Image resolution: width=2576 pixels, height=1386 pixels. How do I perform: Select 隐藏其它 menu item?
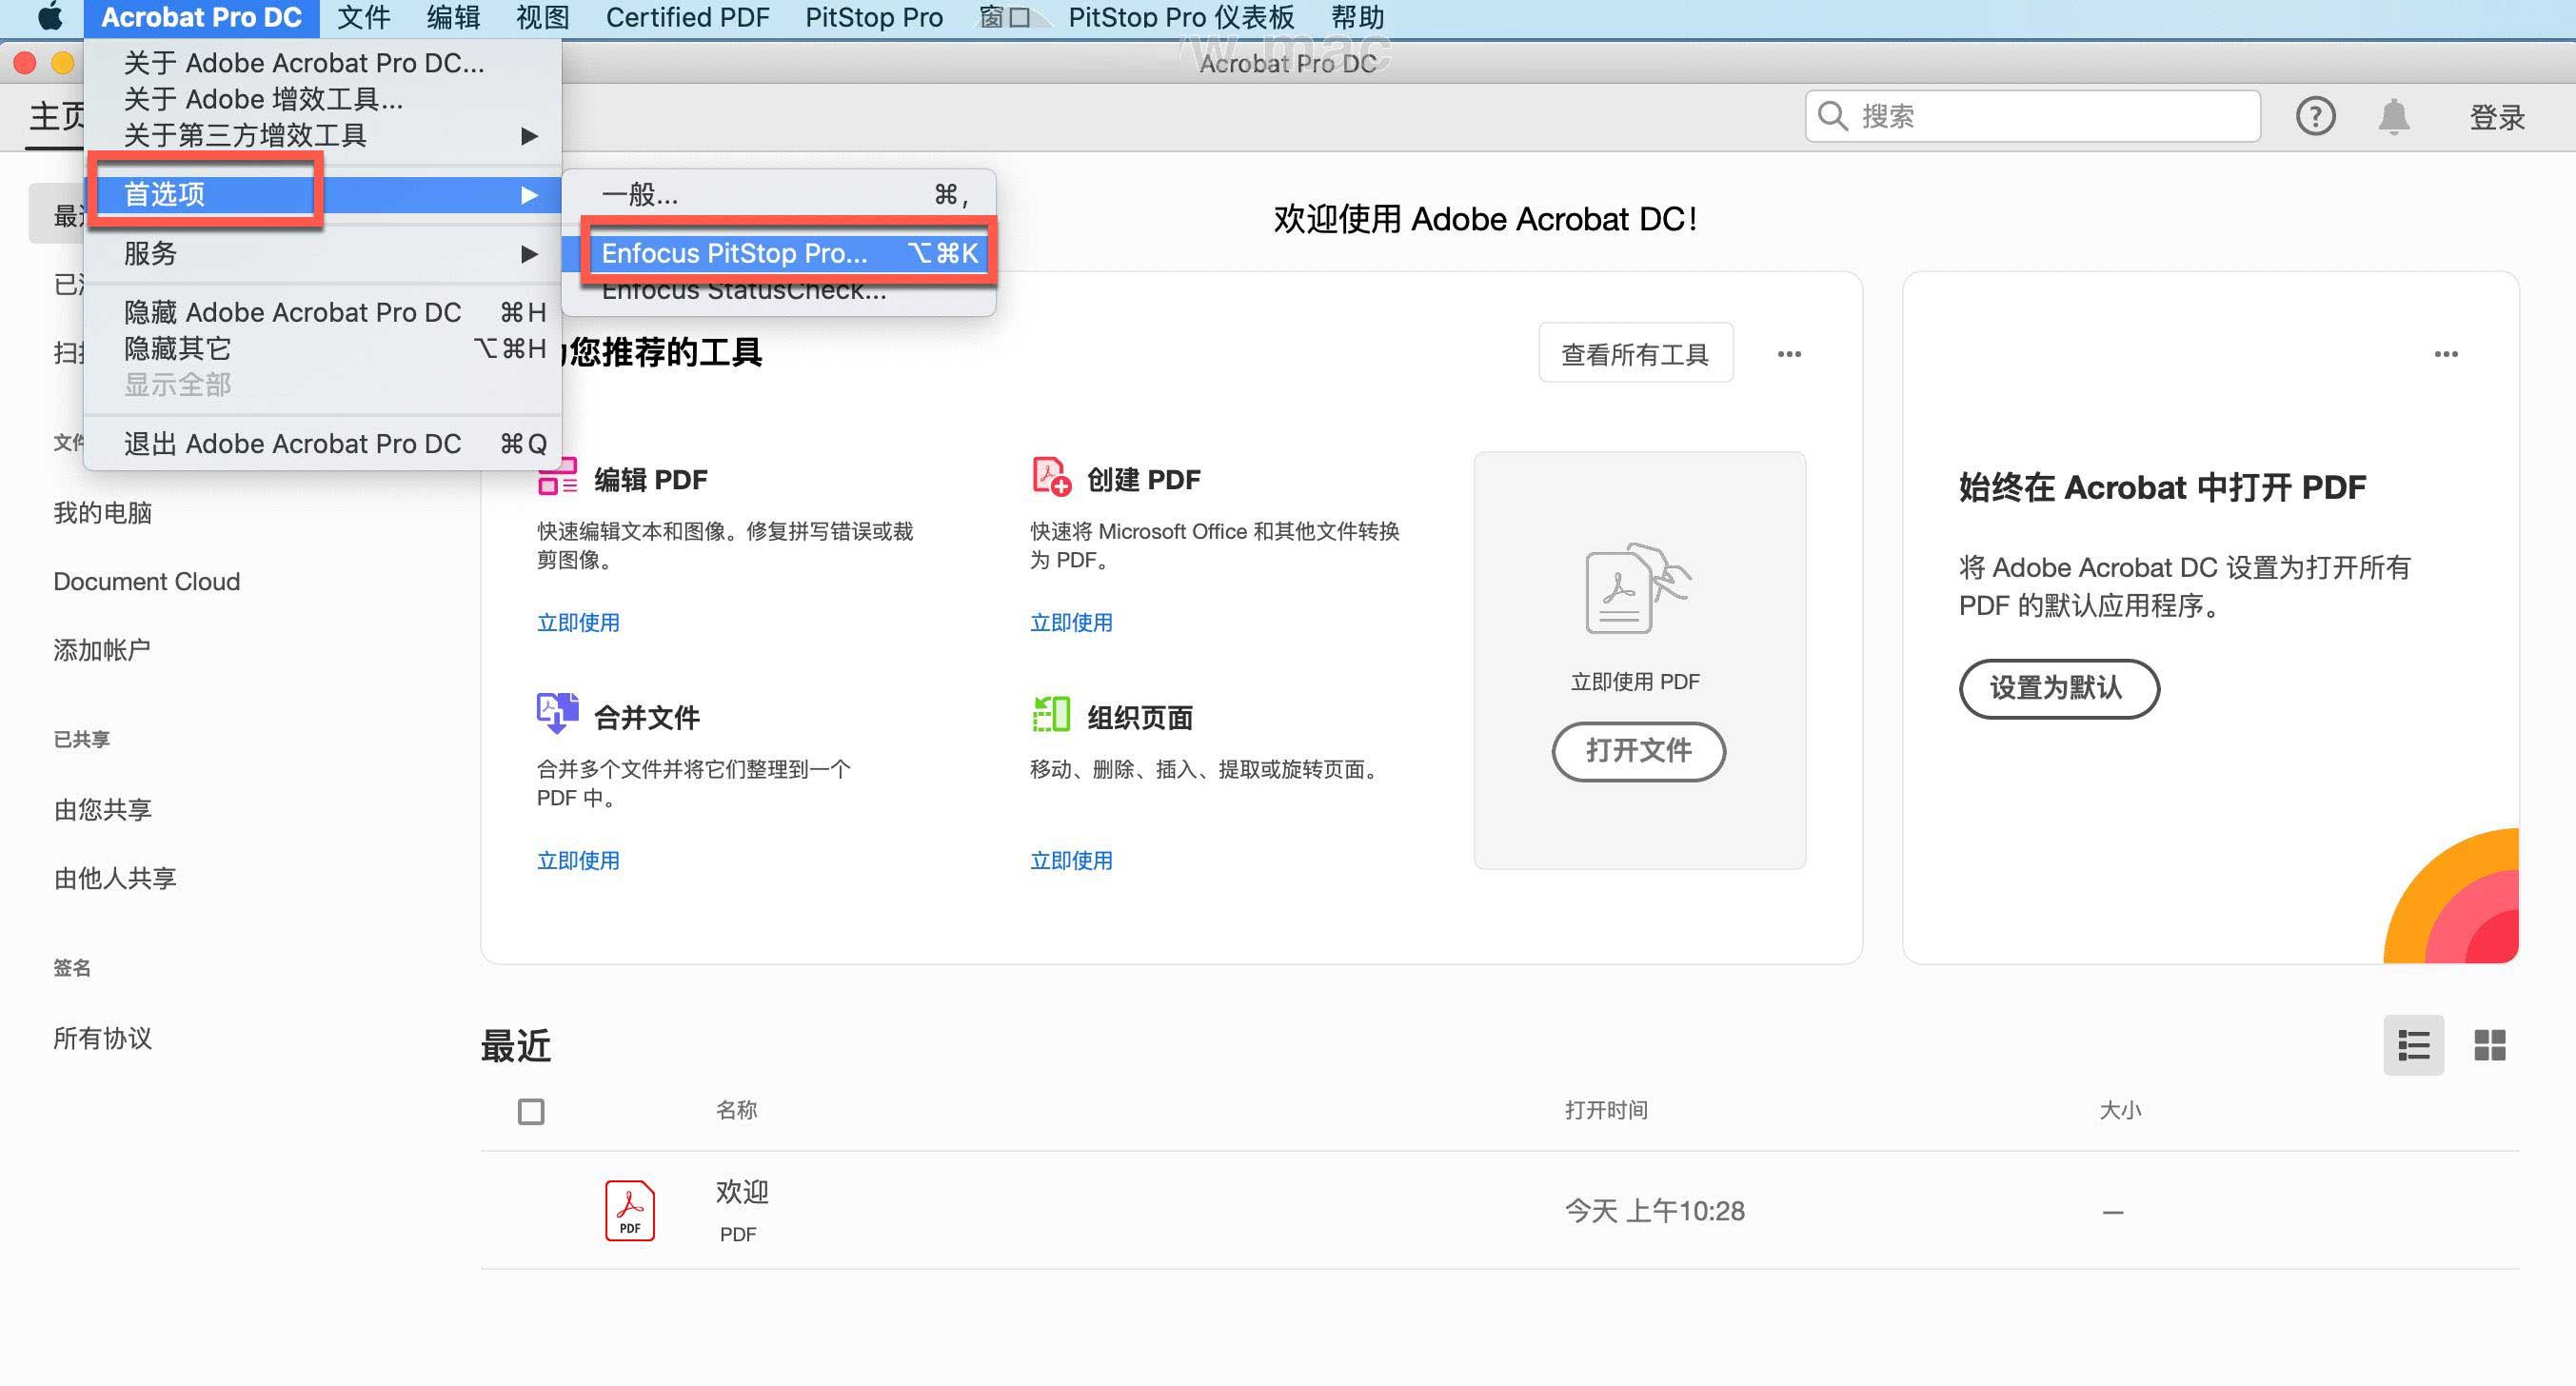click(x=323, y=348)
